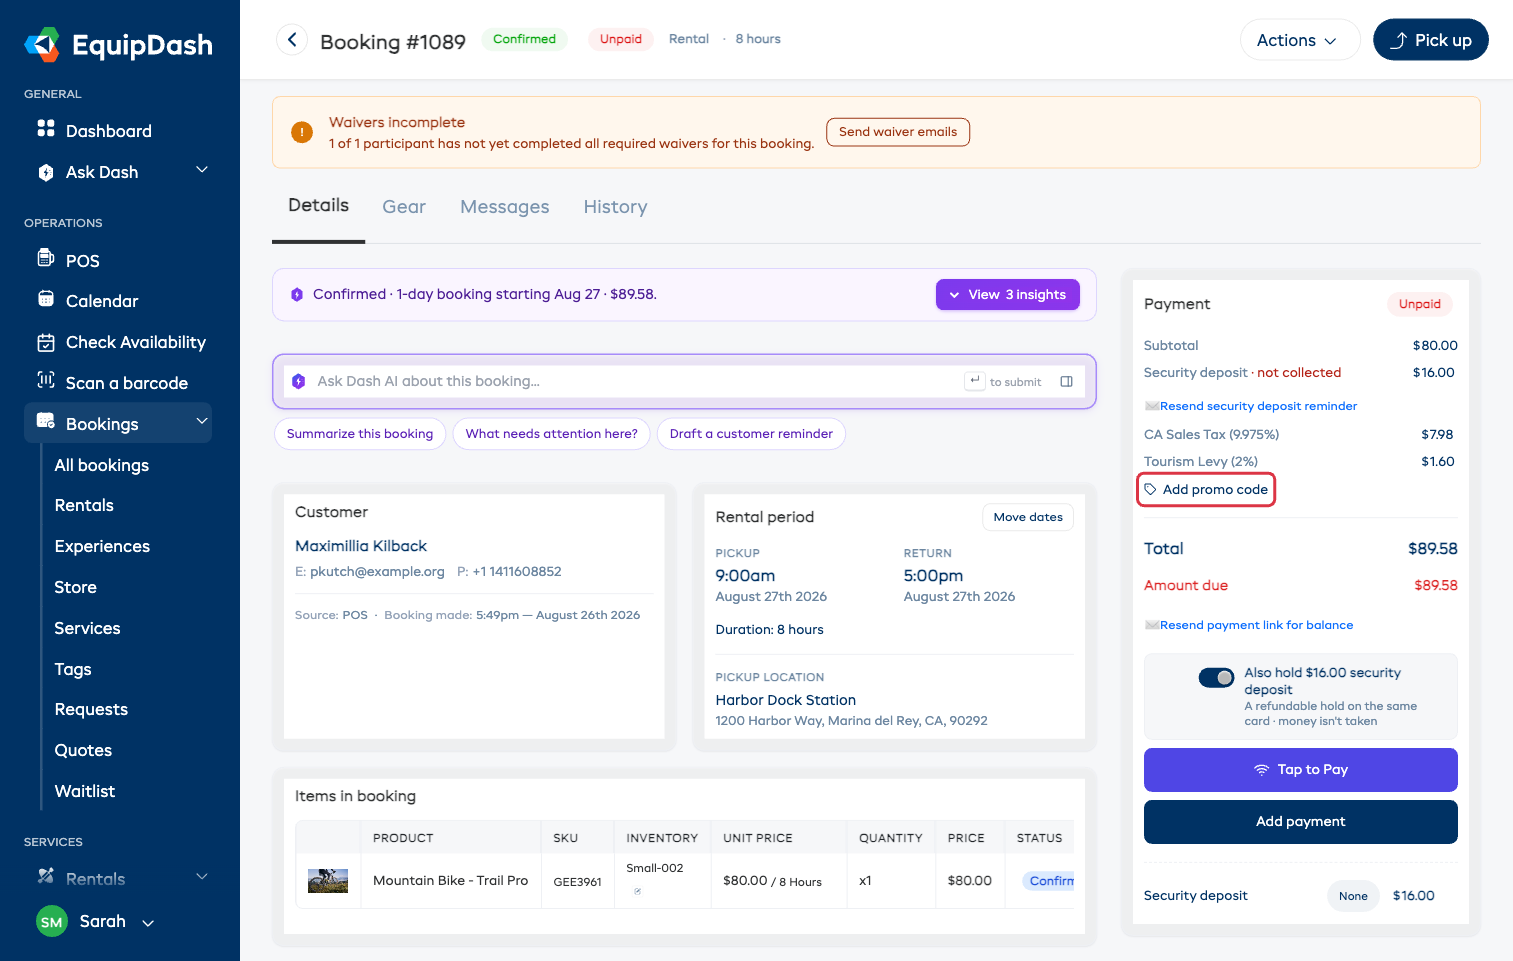Click the promo code tag icon

1151,489
